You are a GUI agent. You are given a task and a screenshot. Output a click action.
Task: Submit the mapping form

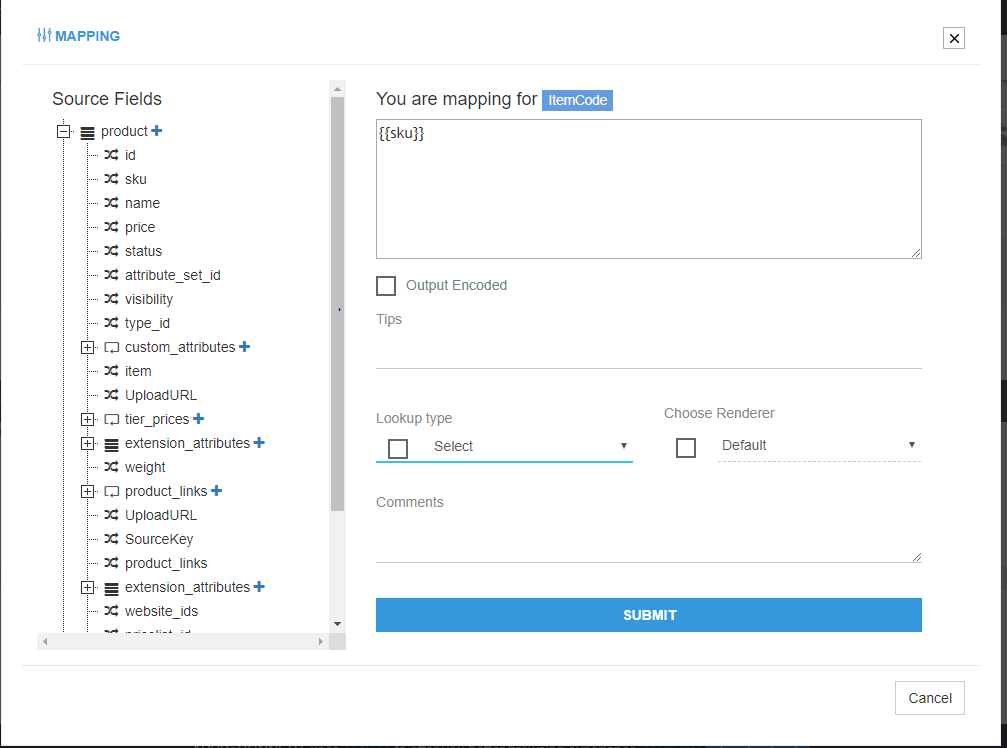coord(648,615)
